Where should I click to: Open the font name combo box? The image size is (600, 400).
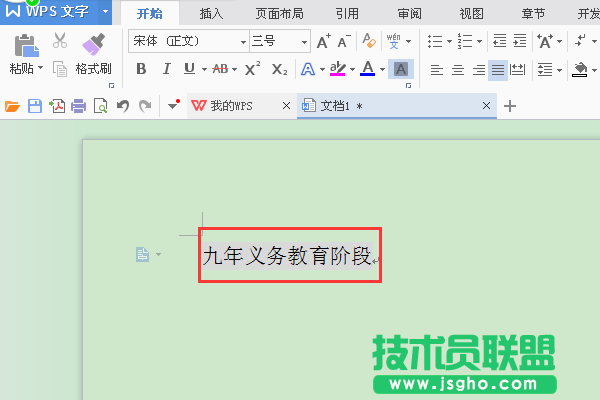189,41
